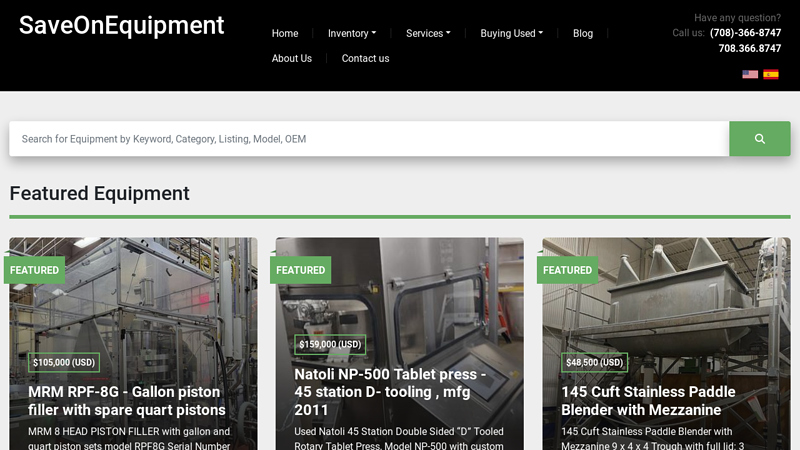Open MRM RPF-8G Gallon piston filler listing
This screenshot has width=800, height=450.
127,401
